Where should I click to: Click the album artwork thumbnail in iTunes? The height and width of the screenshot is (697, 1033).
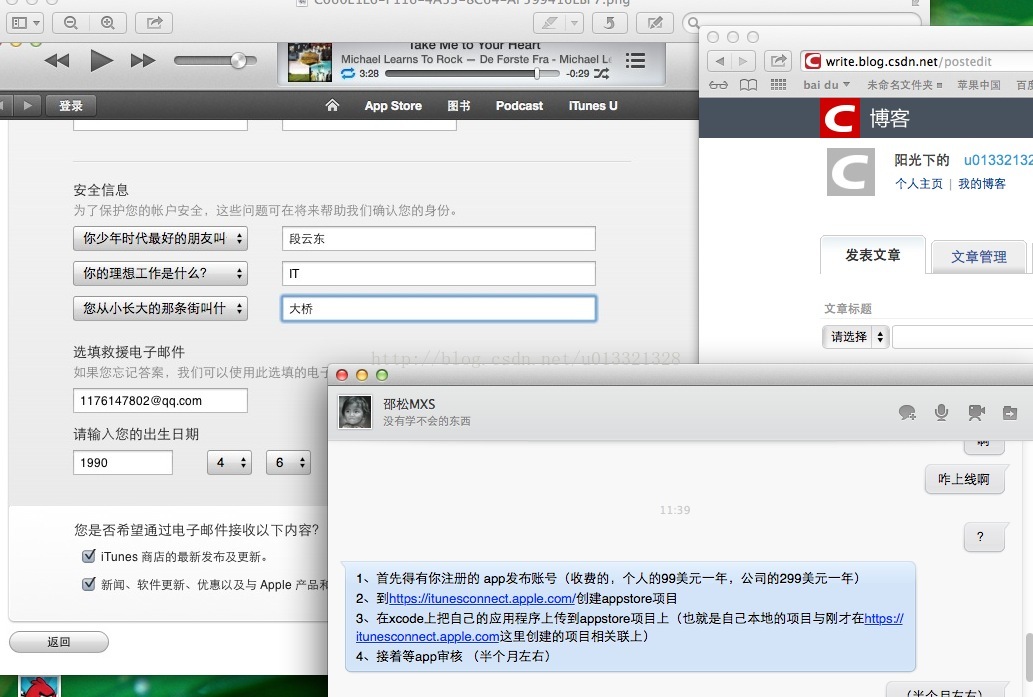pos(310,63)
